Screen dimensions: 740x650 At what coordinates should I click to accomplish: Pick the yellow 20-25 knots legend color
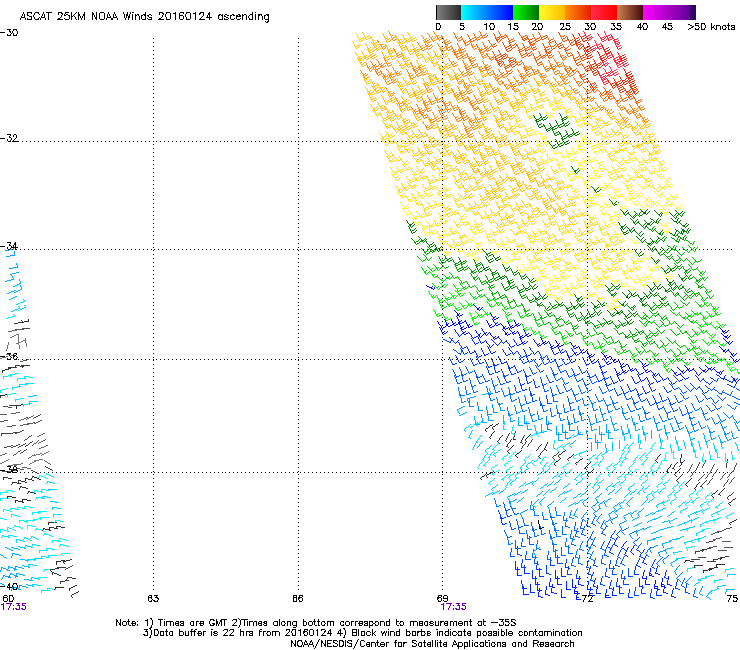click(552, 12)
